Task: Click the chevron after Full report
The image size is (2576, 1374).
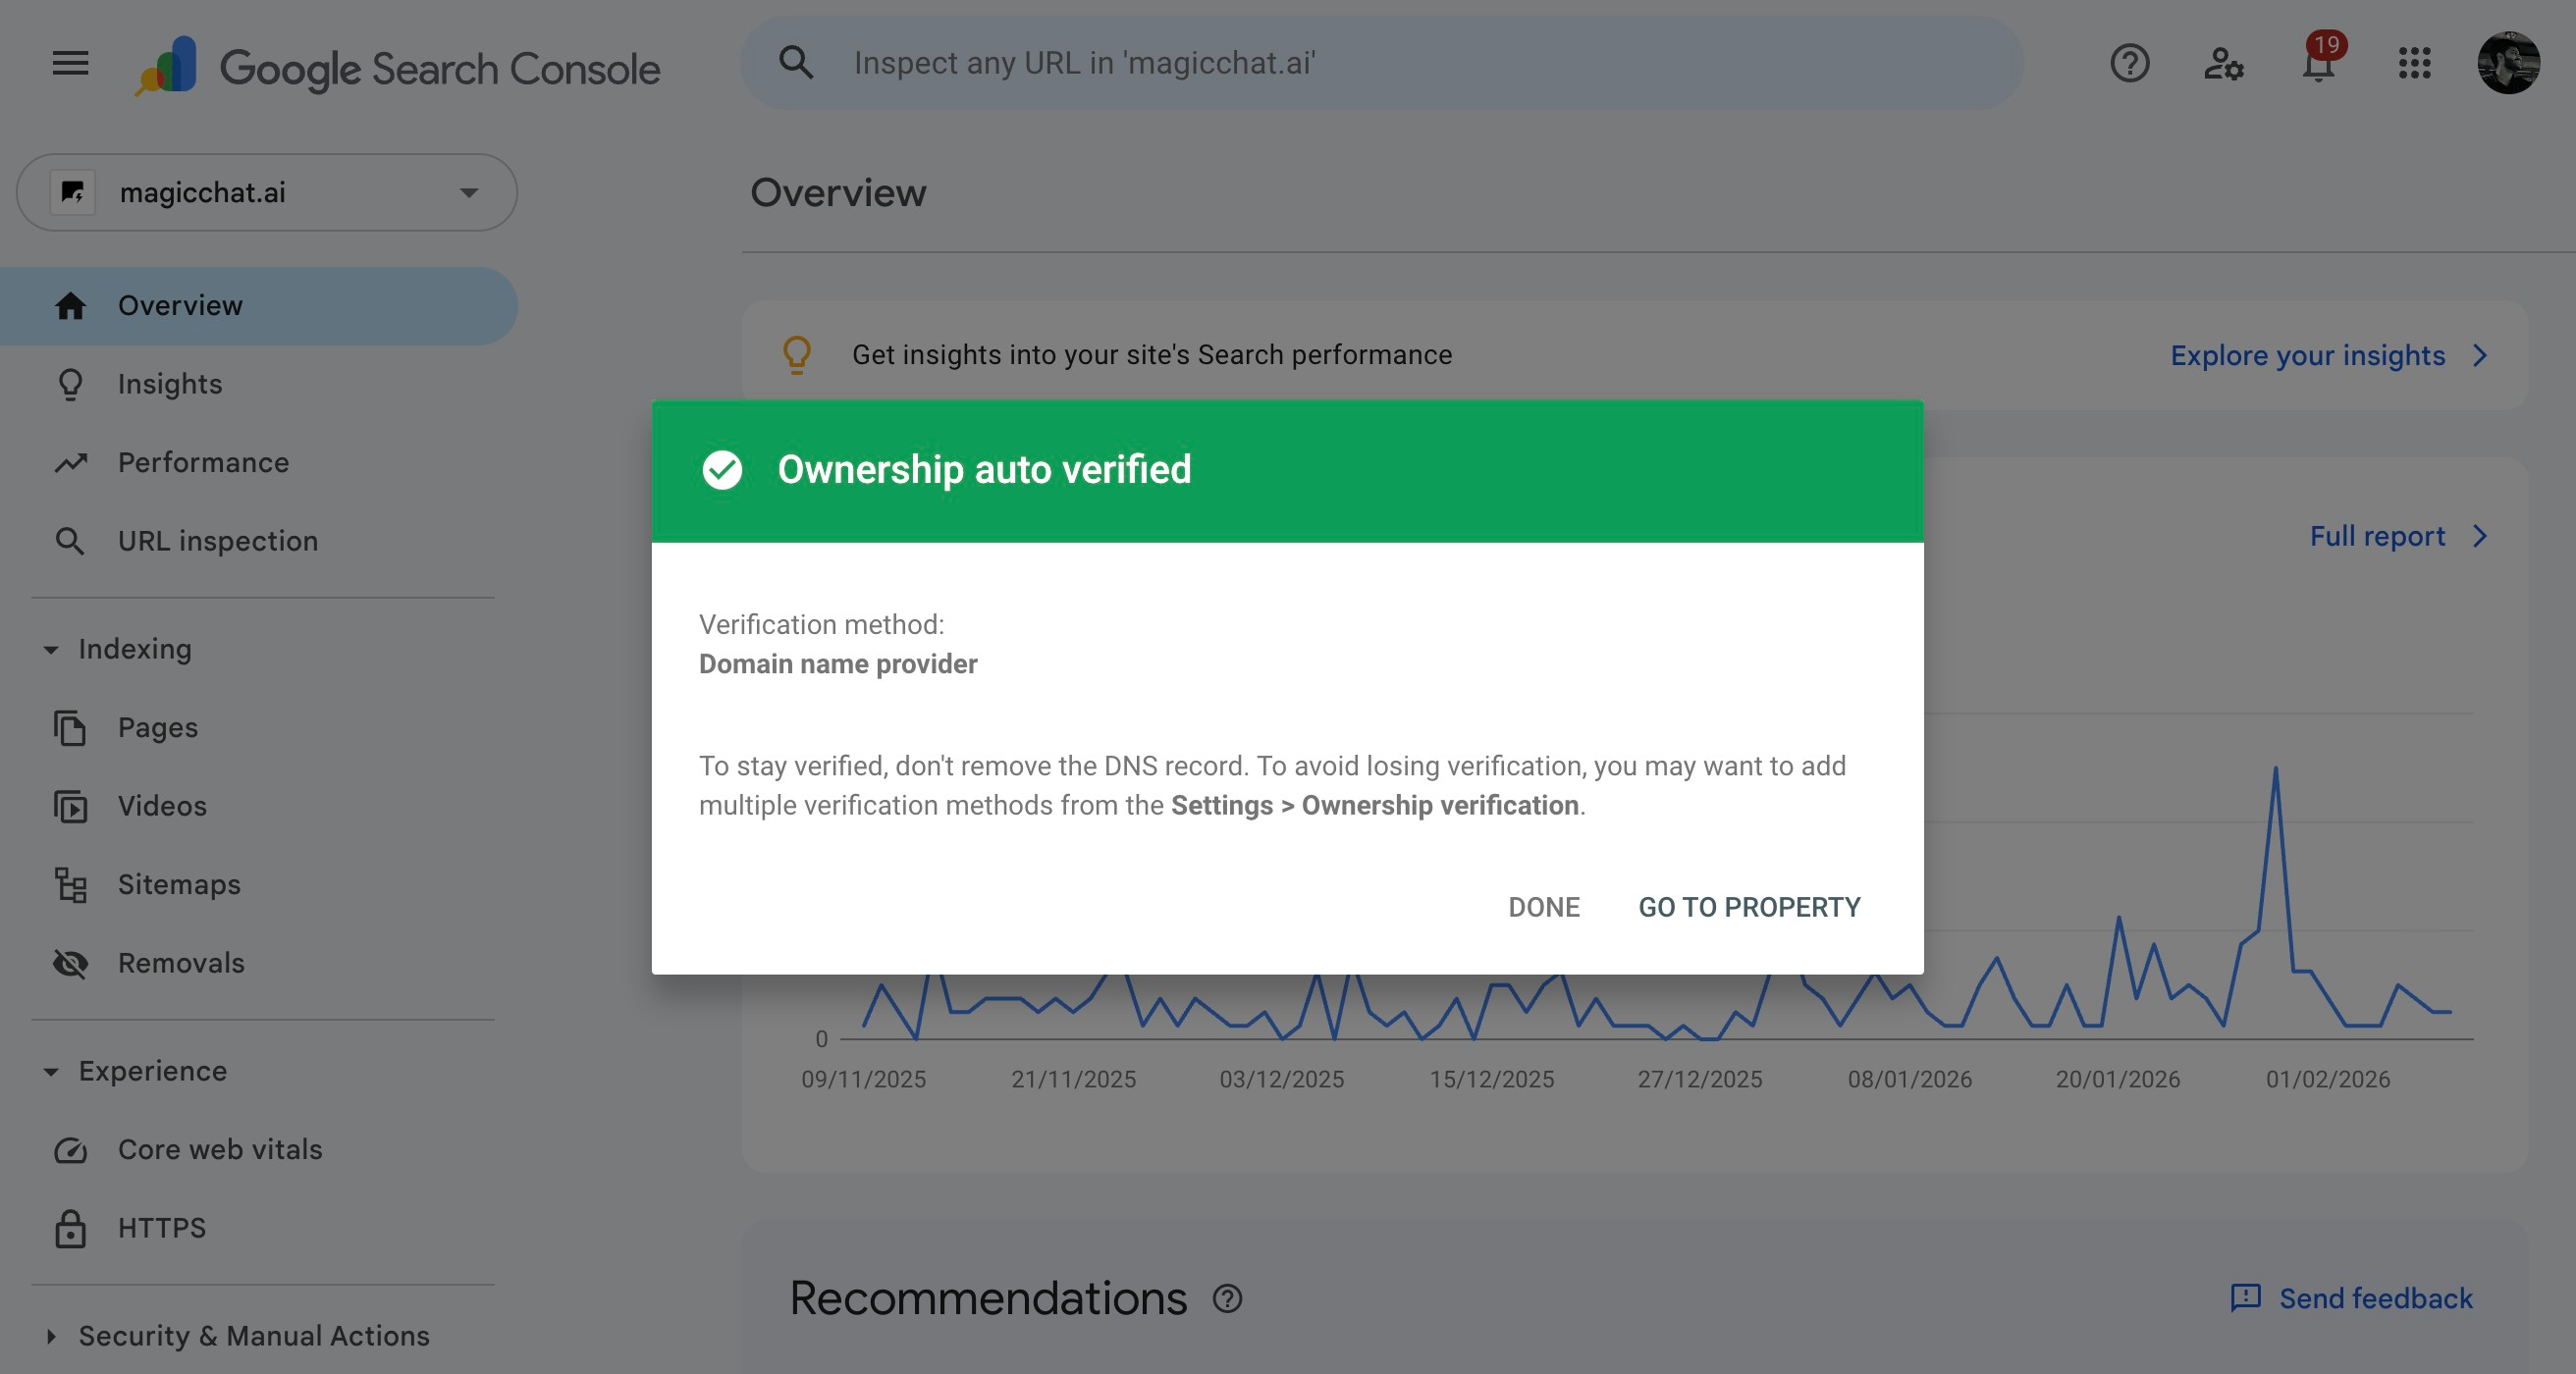Action: point(2479,536)
